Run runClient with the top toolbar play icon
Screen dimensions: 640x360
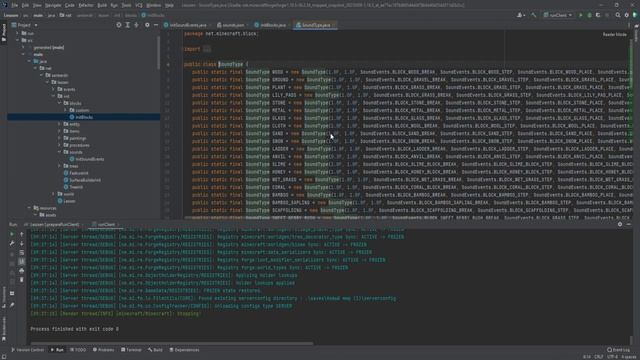point(581,15)
